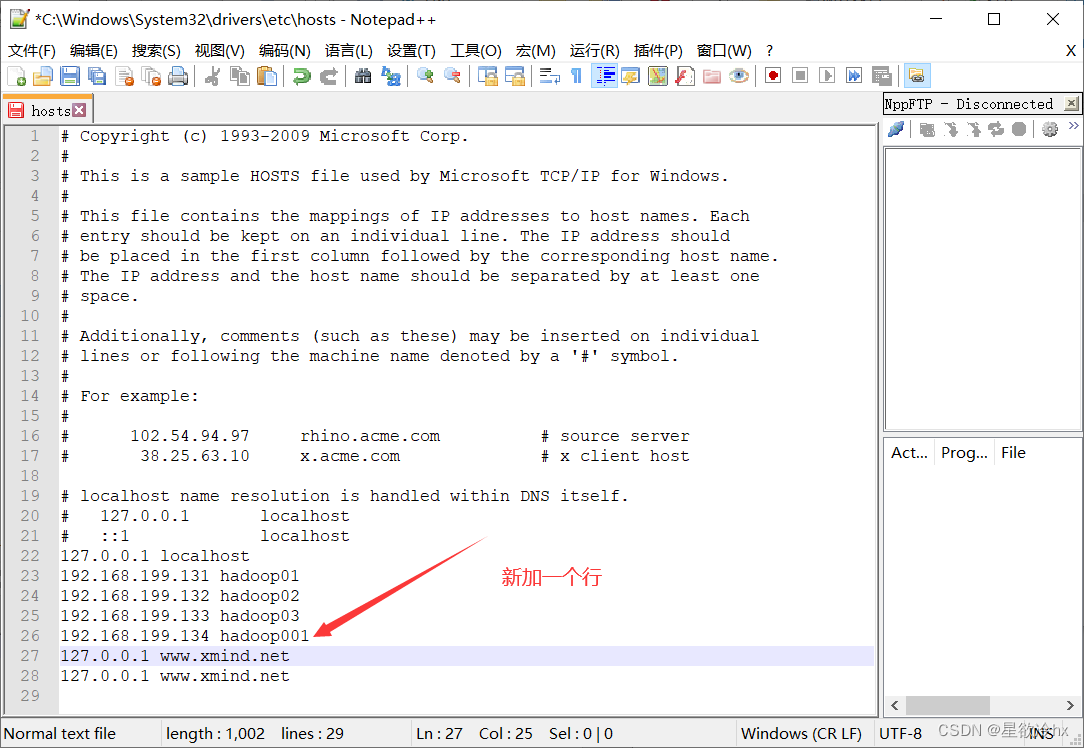The width and height of the screenshot is (1084, 748).
Task: Click line 26 text 192.168.199.134 hadoop001
Action: 185,635
